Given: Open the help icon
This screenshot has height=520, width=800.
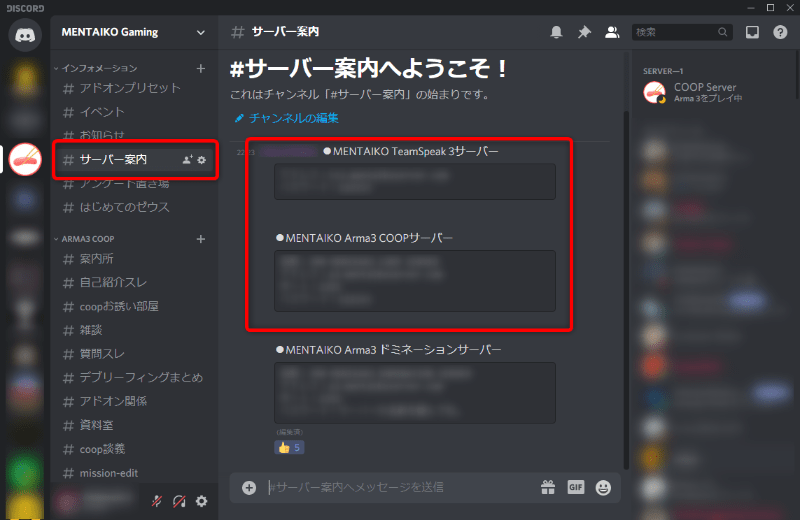Looking at the screenshot, I should click(x=780, y=32).
